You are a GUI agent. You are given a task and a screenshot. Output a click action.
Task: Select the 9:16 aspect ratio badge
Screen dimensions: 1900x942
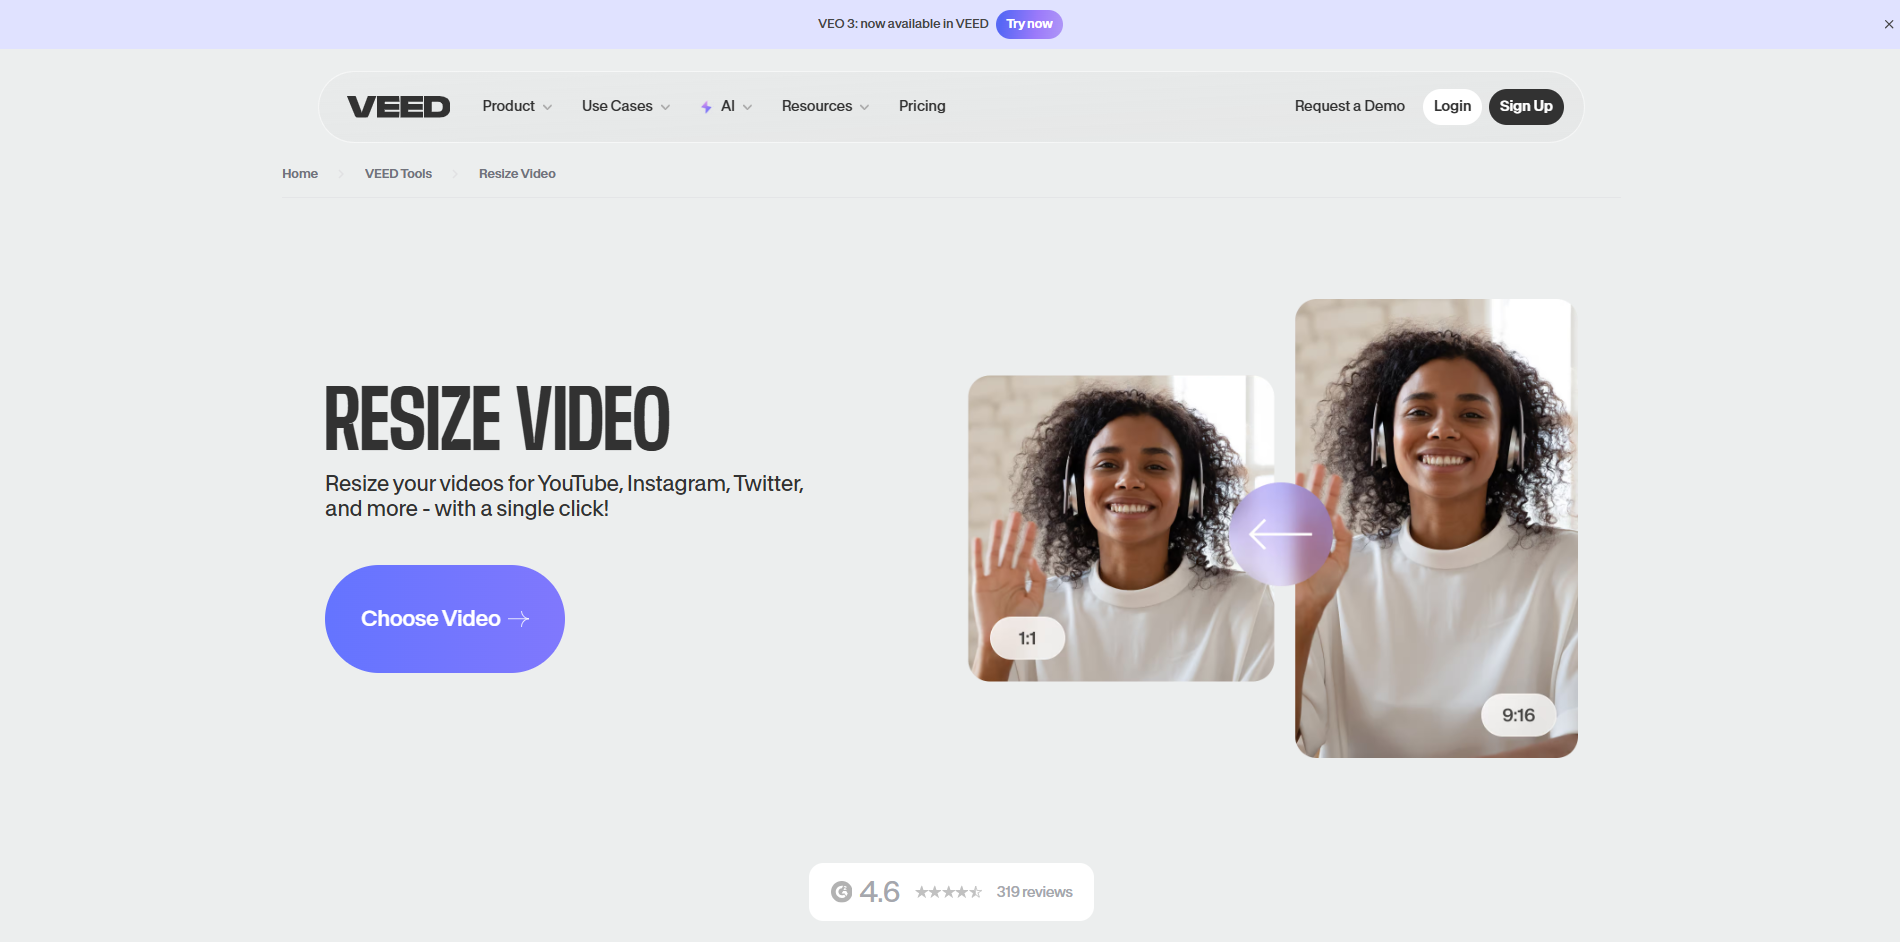tap(1518, 715)
